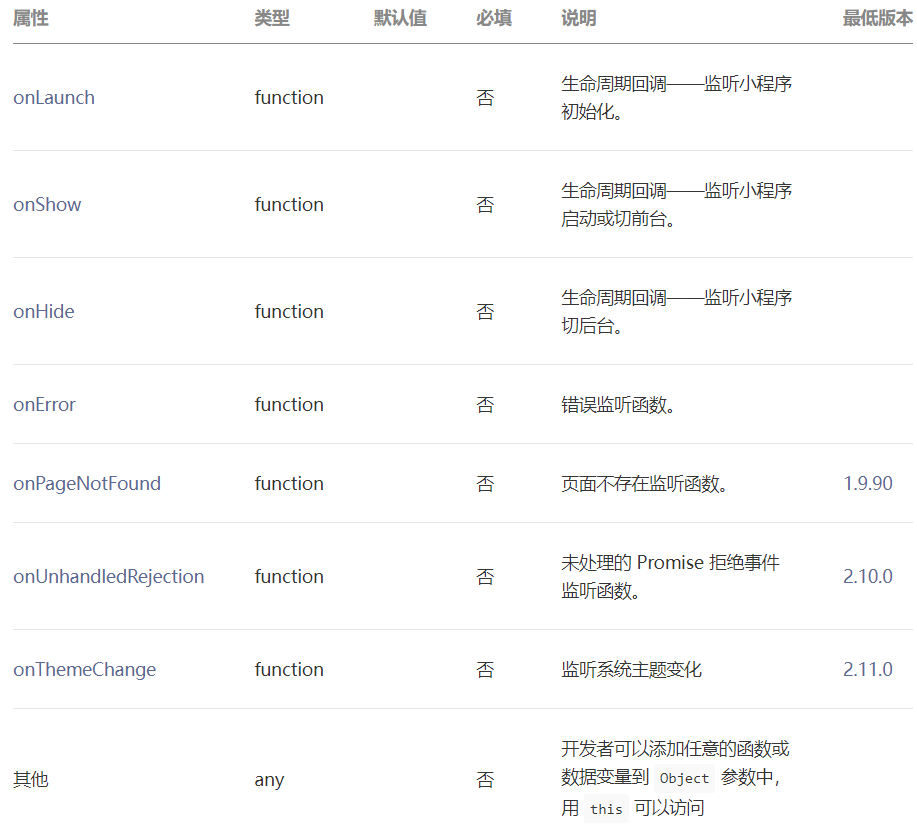Image resolution: width=917 pixels, height=824 pixels.
Task: Click version link 1.9.90
Action: 868,483
